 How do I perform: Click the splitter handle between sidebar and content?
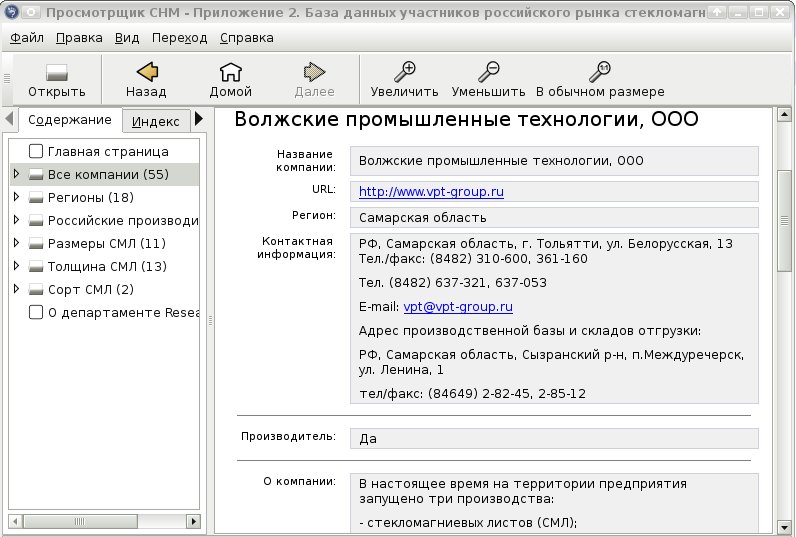coord(210,320)
